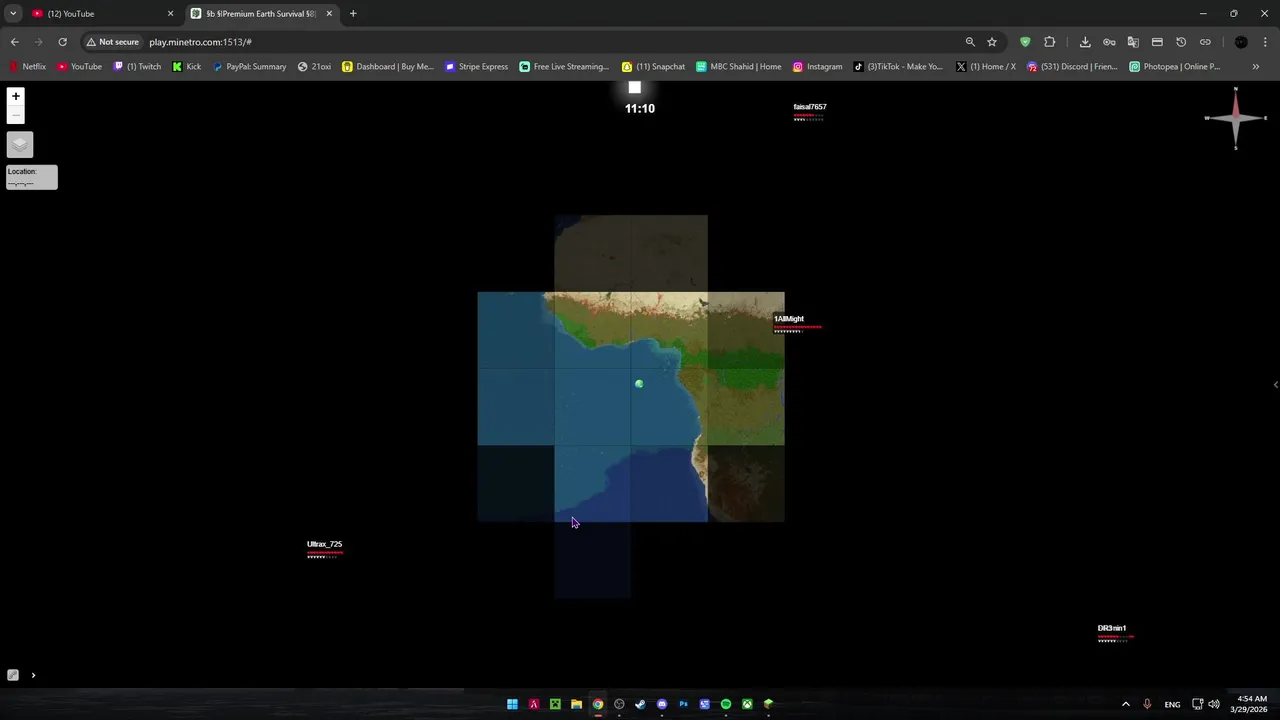Open the tab search dropdown
The width and height of the screenshot is (1280, 720).
click(x=13, y=14)
